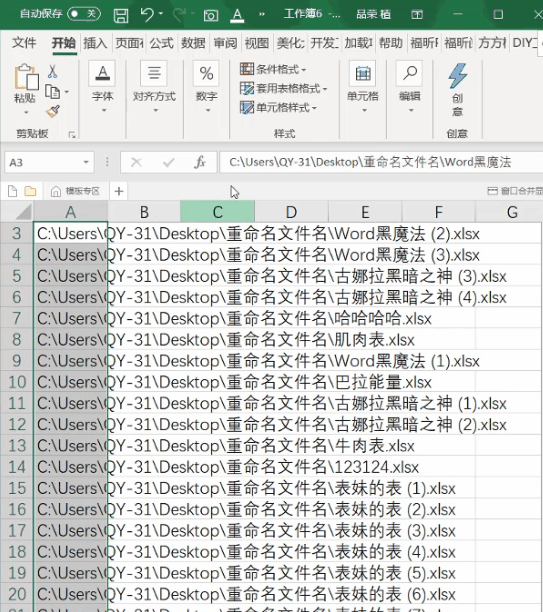Open the 单元格 cells group button

(363, 87)
